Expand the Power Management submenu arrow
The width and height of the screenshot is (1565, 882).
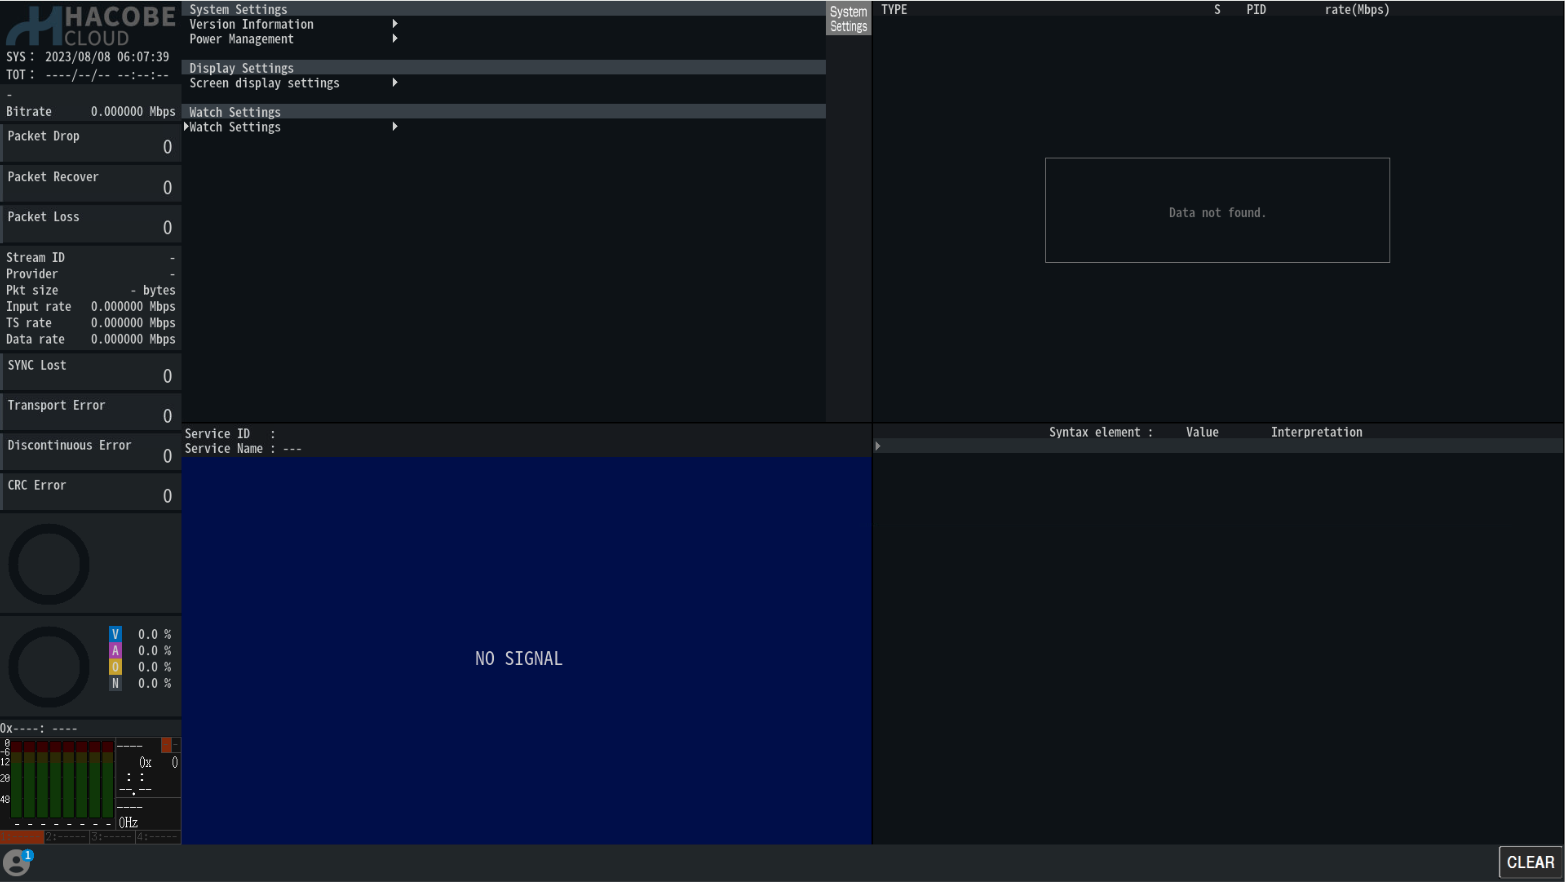click(395, 39)
